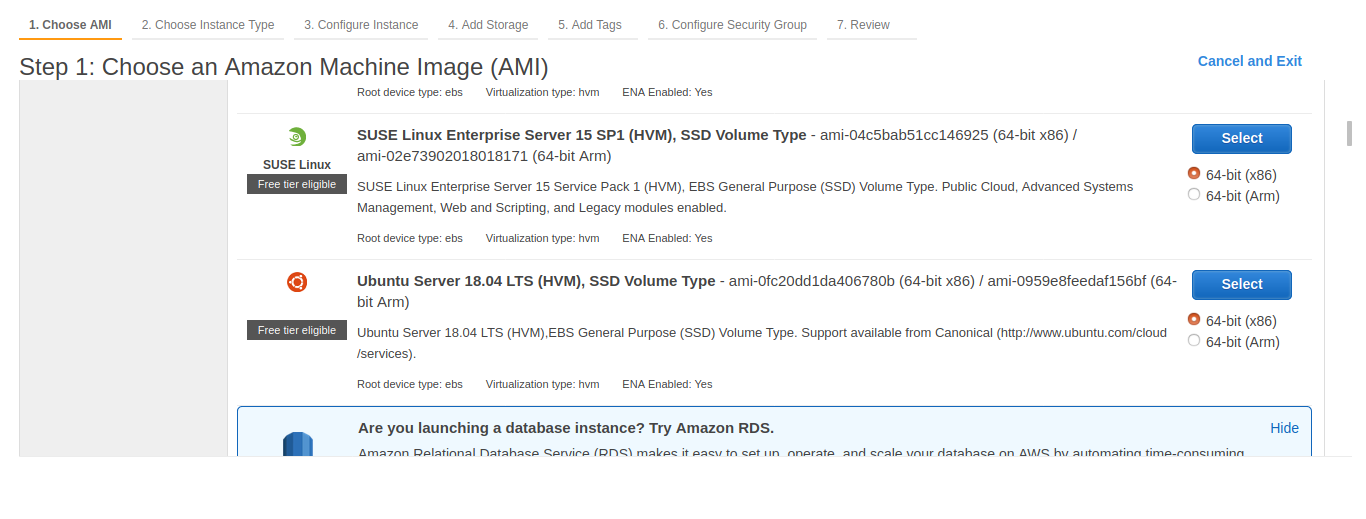
Task: Click the ami-02e73902018018171 (64-bit Arm) text
Action: pos(484,156)
